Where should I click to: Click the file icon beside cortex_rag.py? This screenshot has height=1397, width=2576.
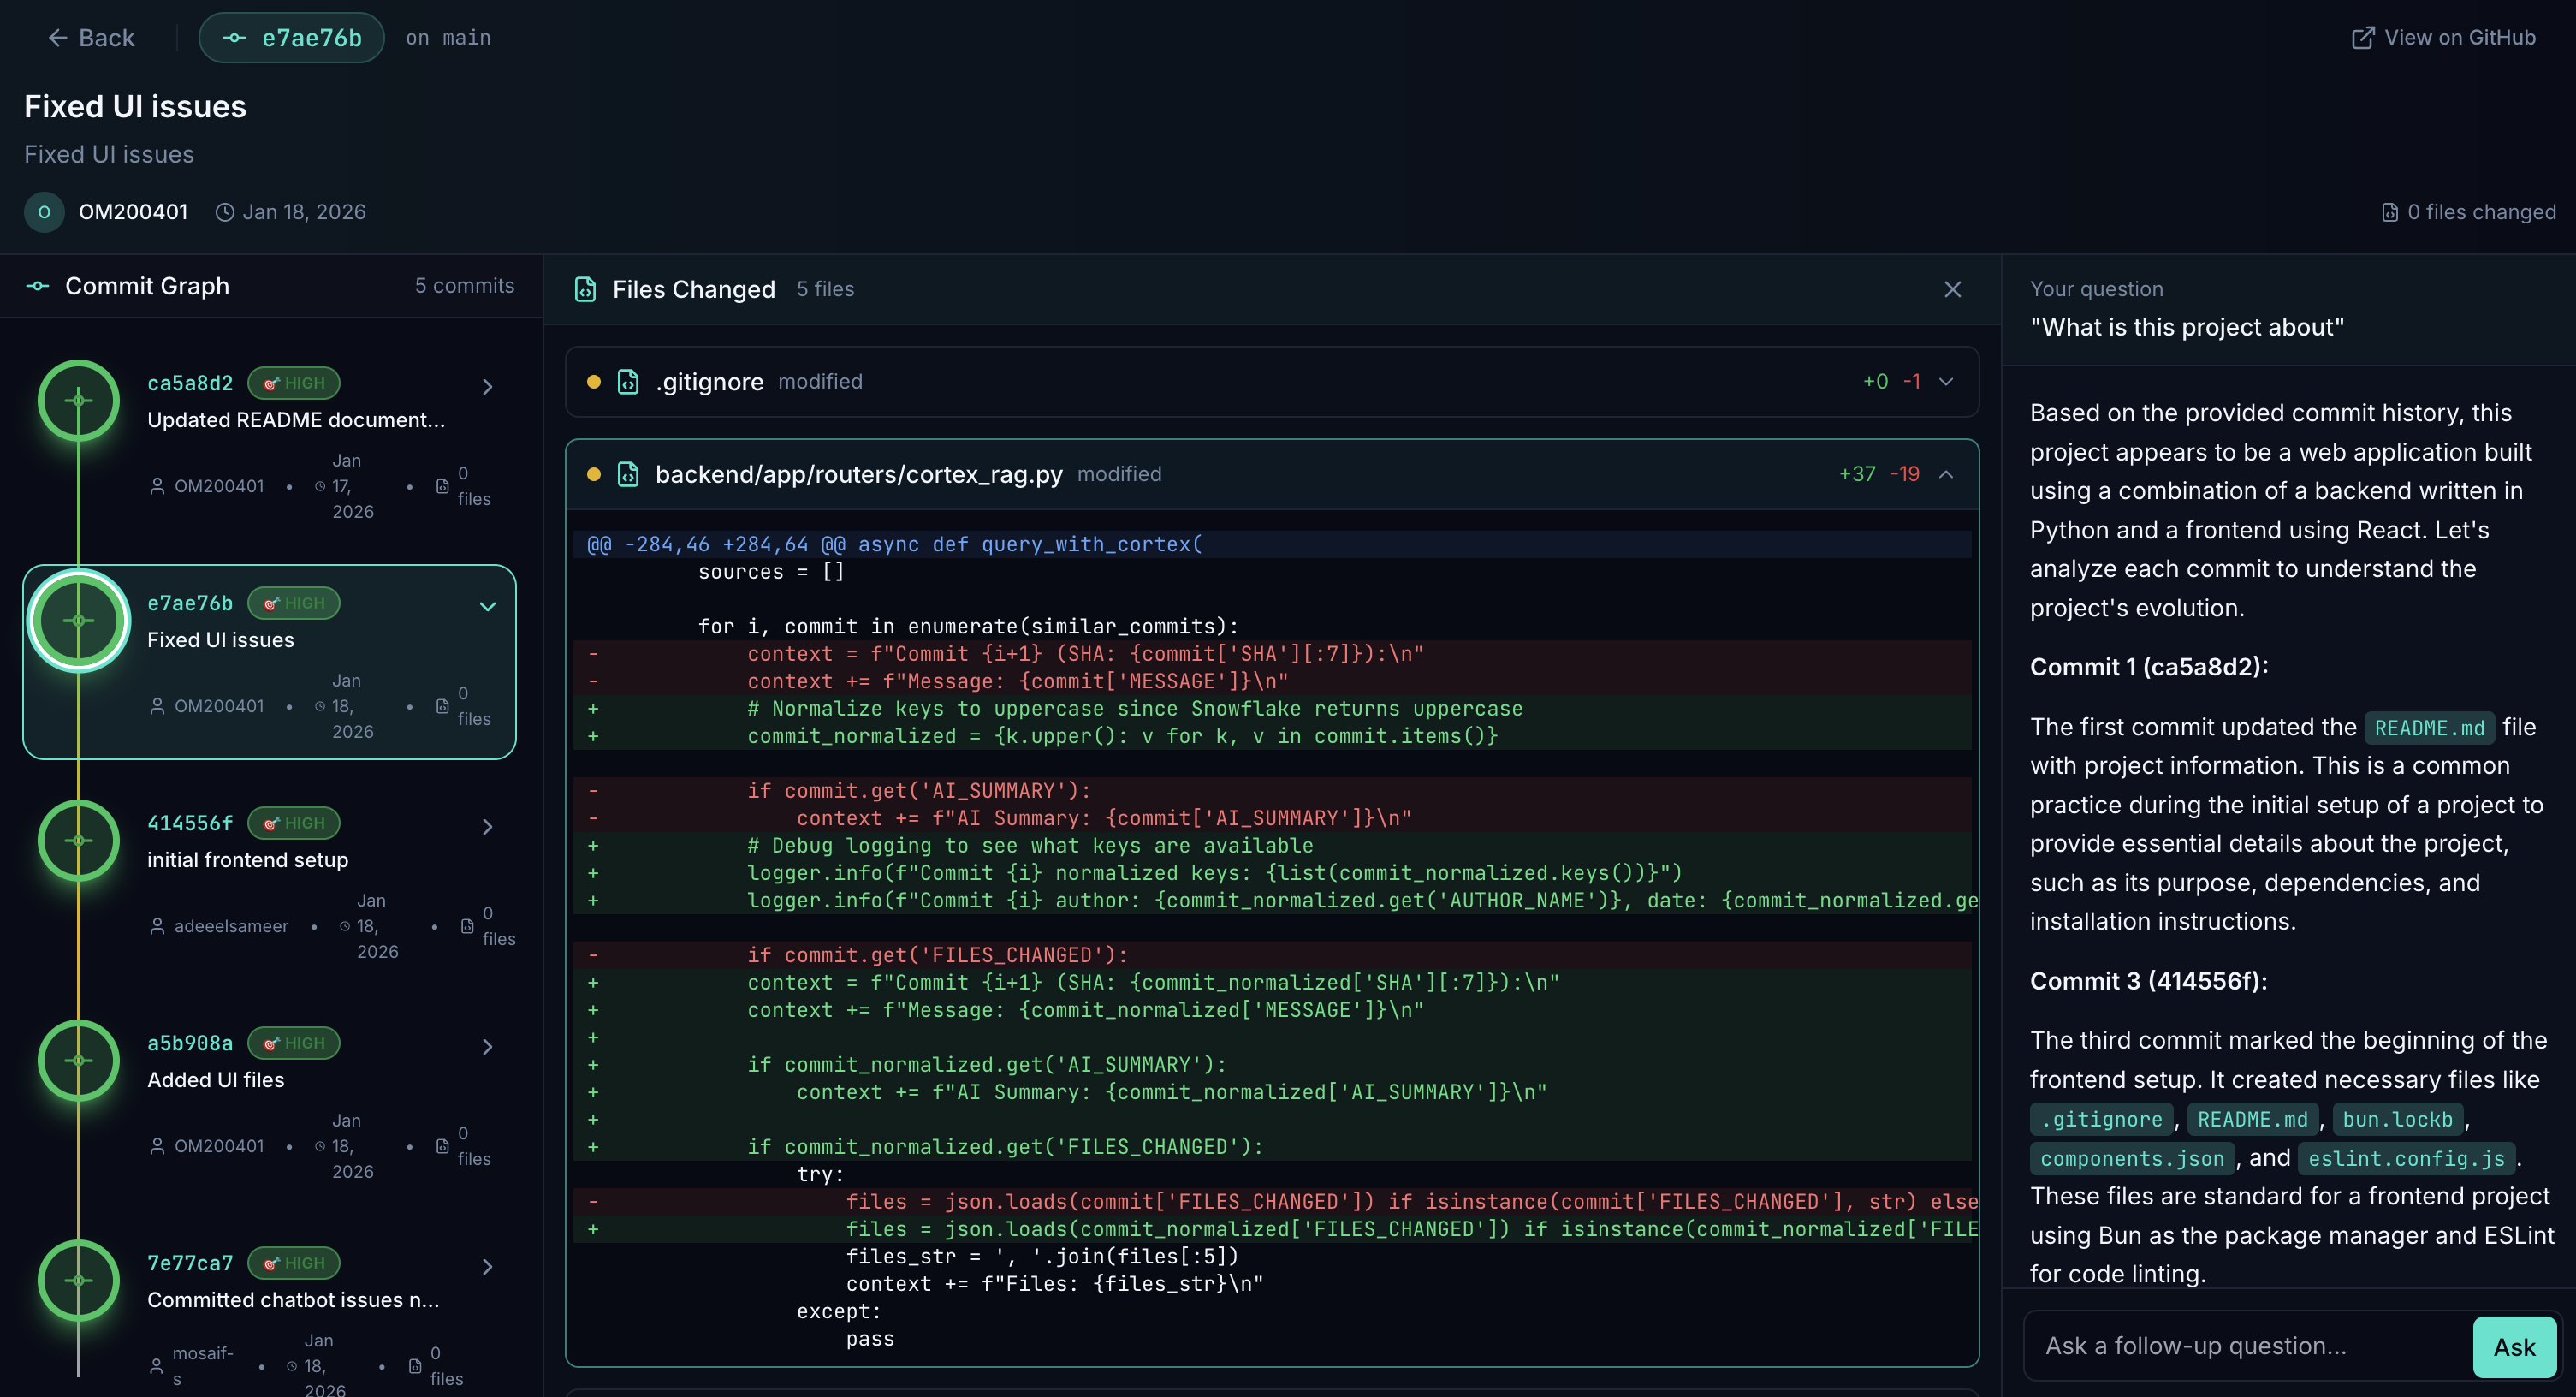628,474
